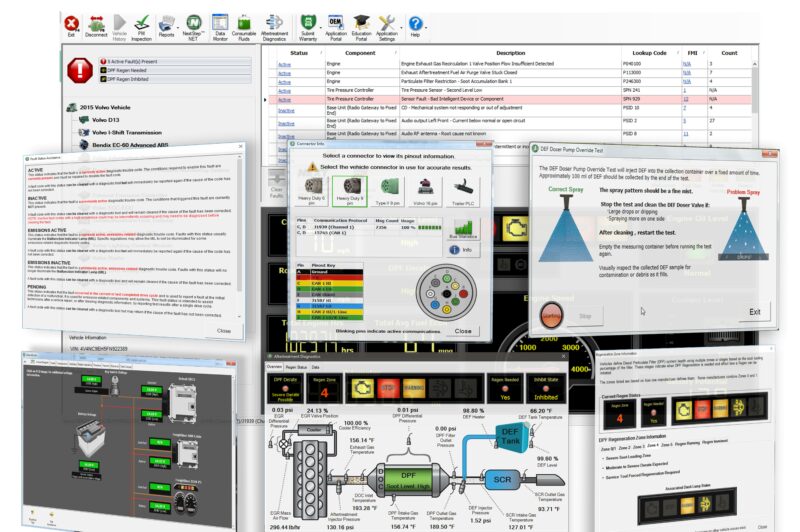Open Application Settings wrench icon
The height and width of the screenshot is (532, 800).
(387, 28)
